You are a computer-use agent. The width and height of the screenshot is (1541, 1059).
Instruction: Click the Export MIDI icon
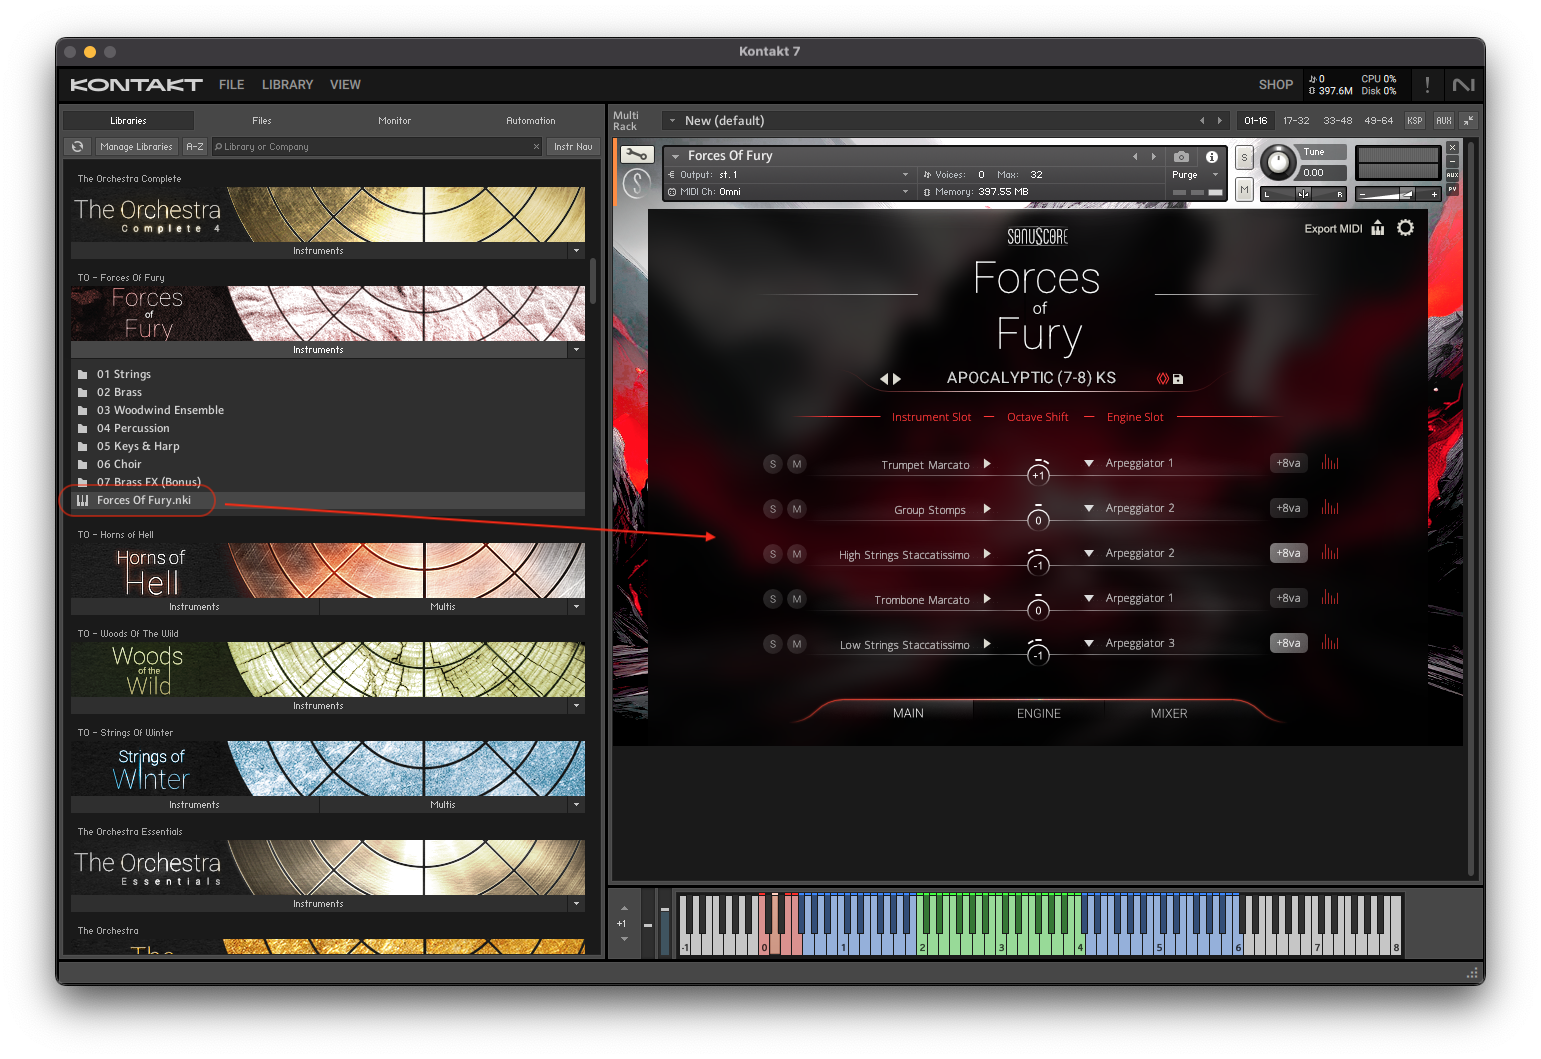(1378, 228)
